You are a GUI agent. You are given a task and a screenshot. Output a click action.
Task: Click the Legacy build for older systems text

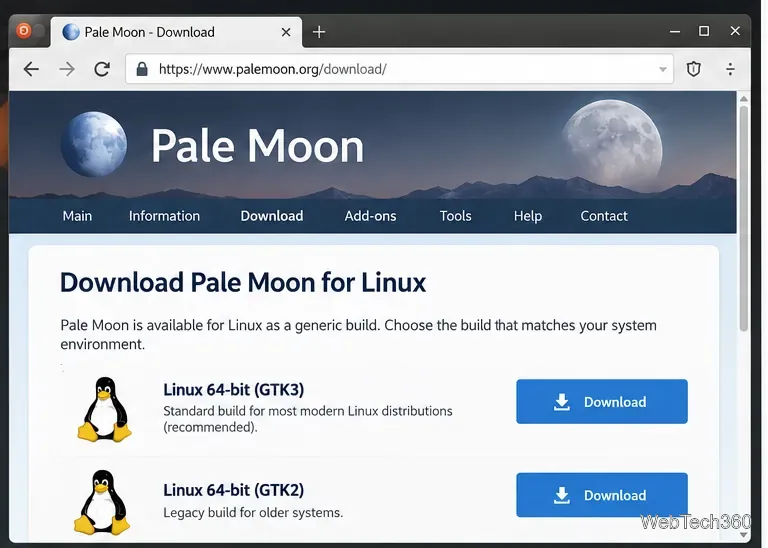253,513
